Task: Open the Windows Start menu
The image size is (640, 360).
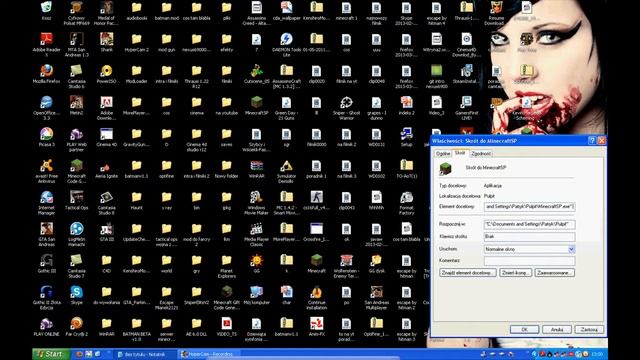Action: (51, 354)
